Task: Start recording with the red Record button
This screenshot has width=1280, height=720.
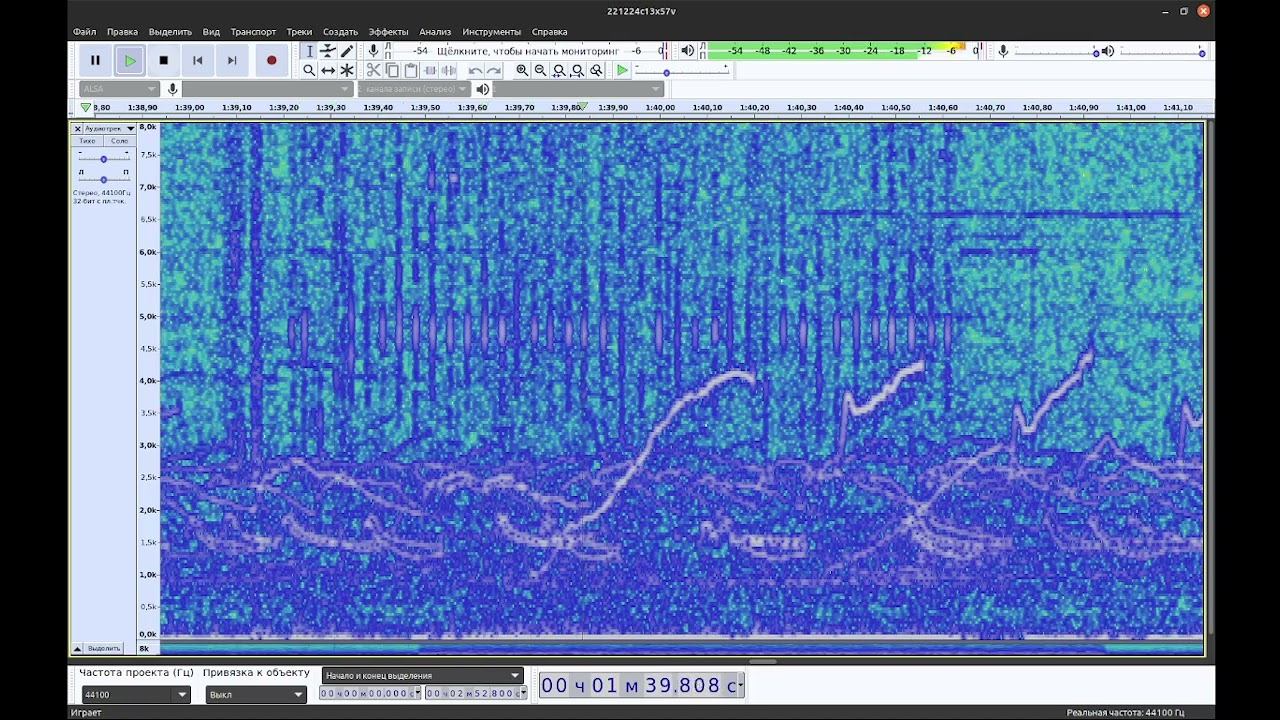Action: 271,60
